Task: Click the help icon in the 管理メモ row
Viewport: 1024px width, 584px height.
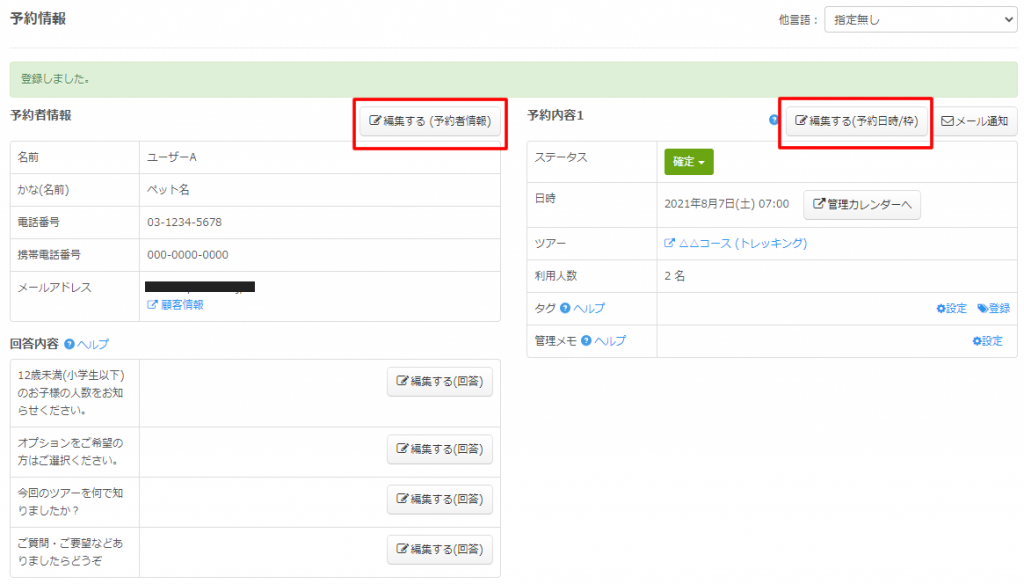Action: pos(586,341)
